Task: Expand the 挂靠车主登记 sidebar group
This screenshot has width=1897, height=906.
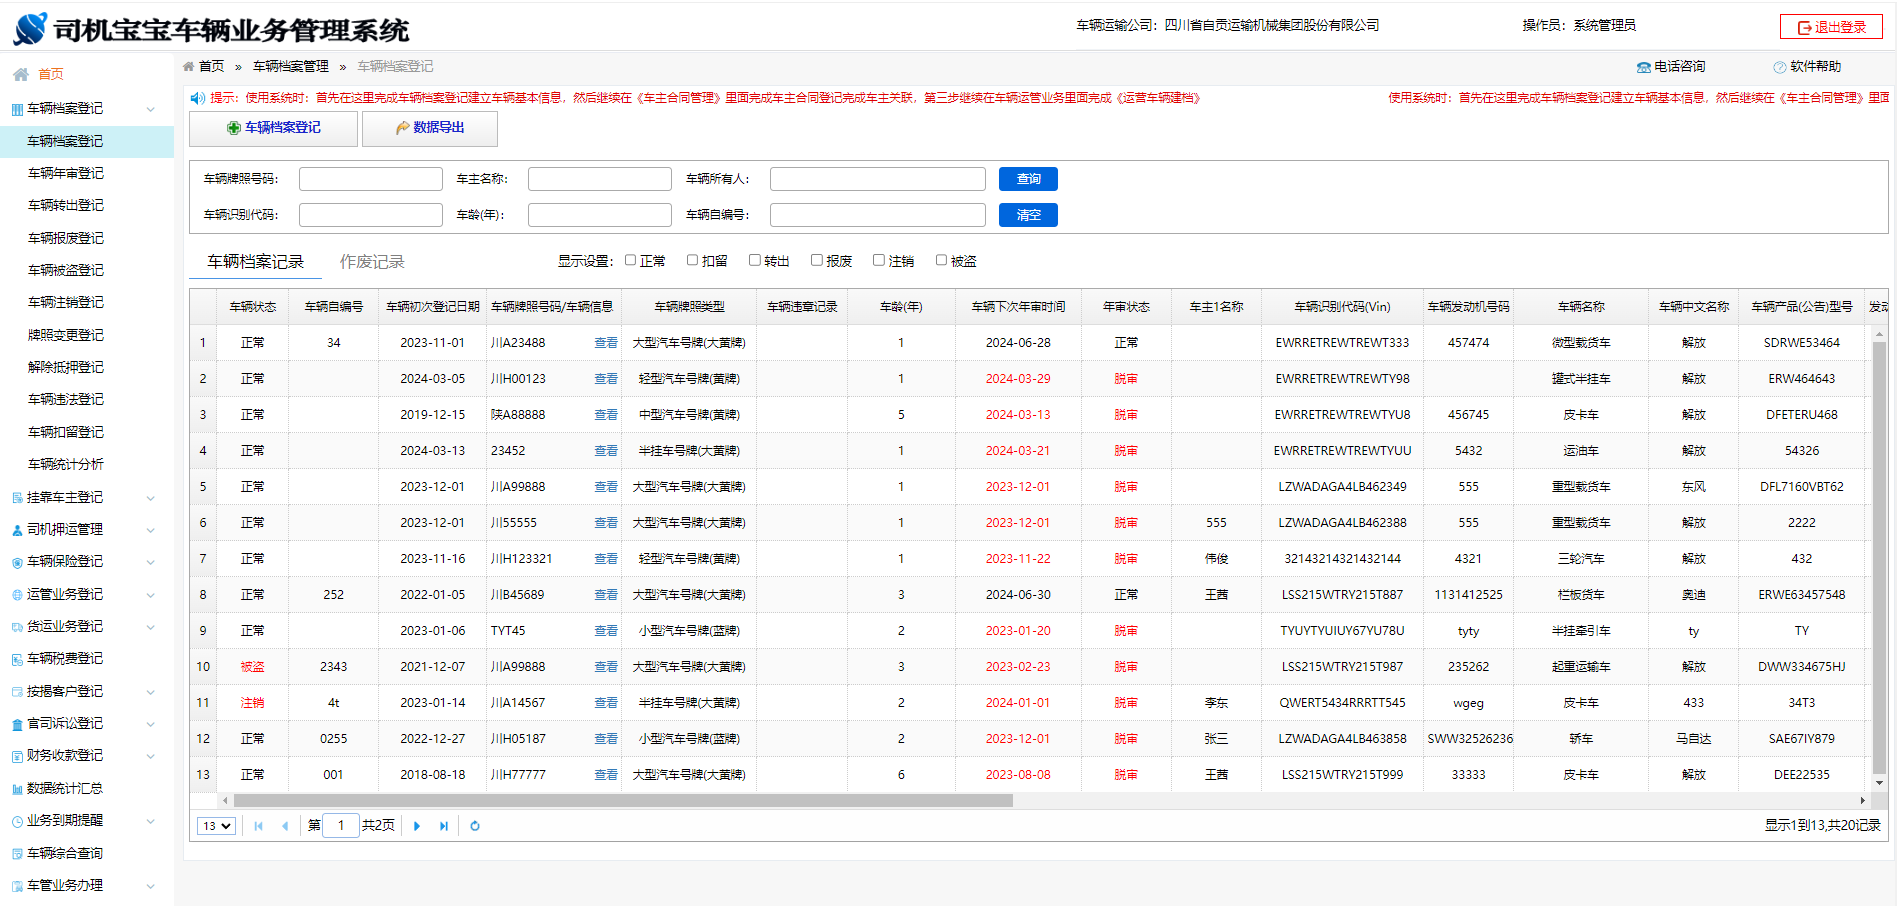Action: click(x=151, y=498)
